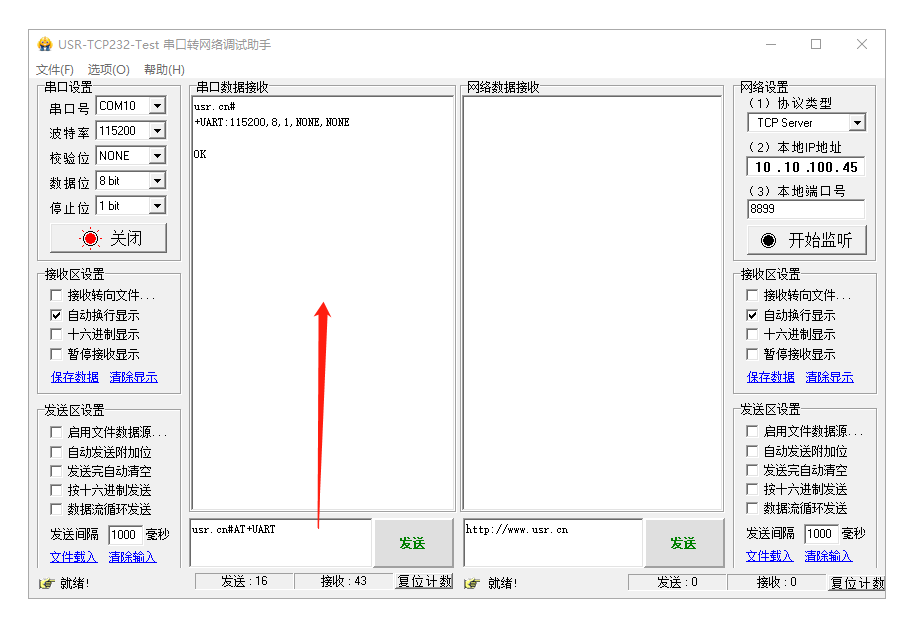Viewport: 912px width, 619px height.
Task: Expand the NONE parity dropdown
Action: [x=157, y=156]
